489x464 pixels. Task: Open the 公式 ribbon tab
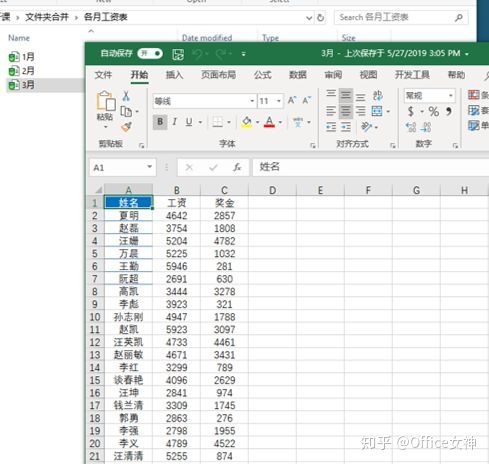(x=263, y=75)
